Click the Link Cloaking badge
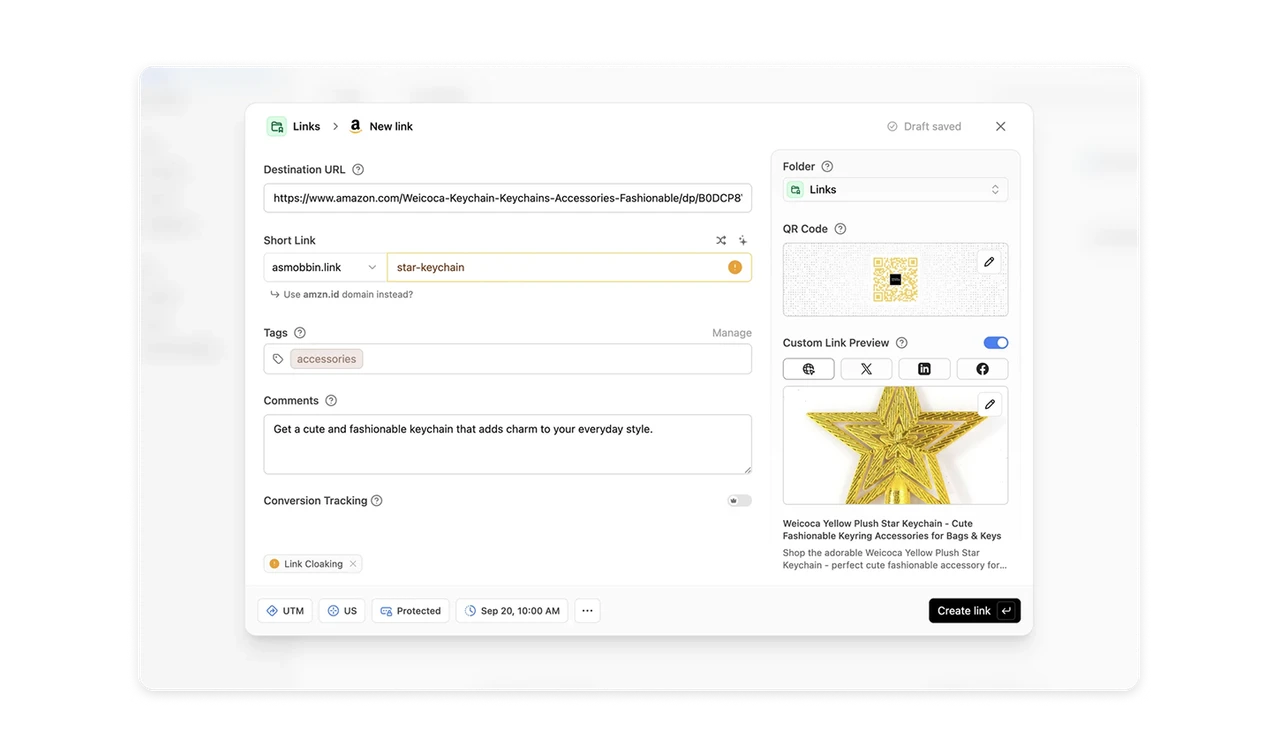Image resolution: width=1280 pixels, height=754 pixels. [313, 564]
